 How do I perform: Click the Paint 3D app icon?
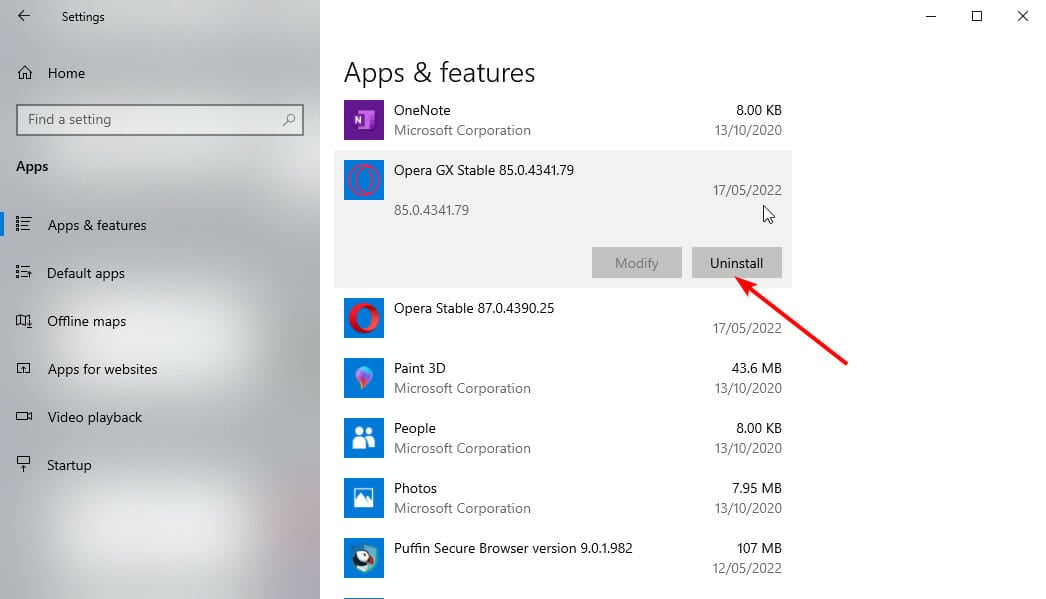tap(364, 378)
